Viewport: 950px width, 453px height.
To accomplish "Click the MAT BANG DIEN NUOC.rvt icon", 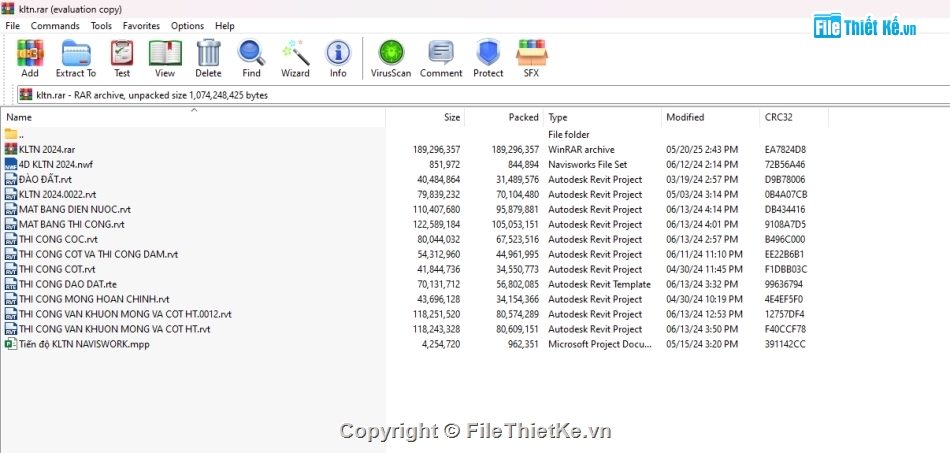I will [11, 209].
